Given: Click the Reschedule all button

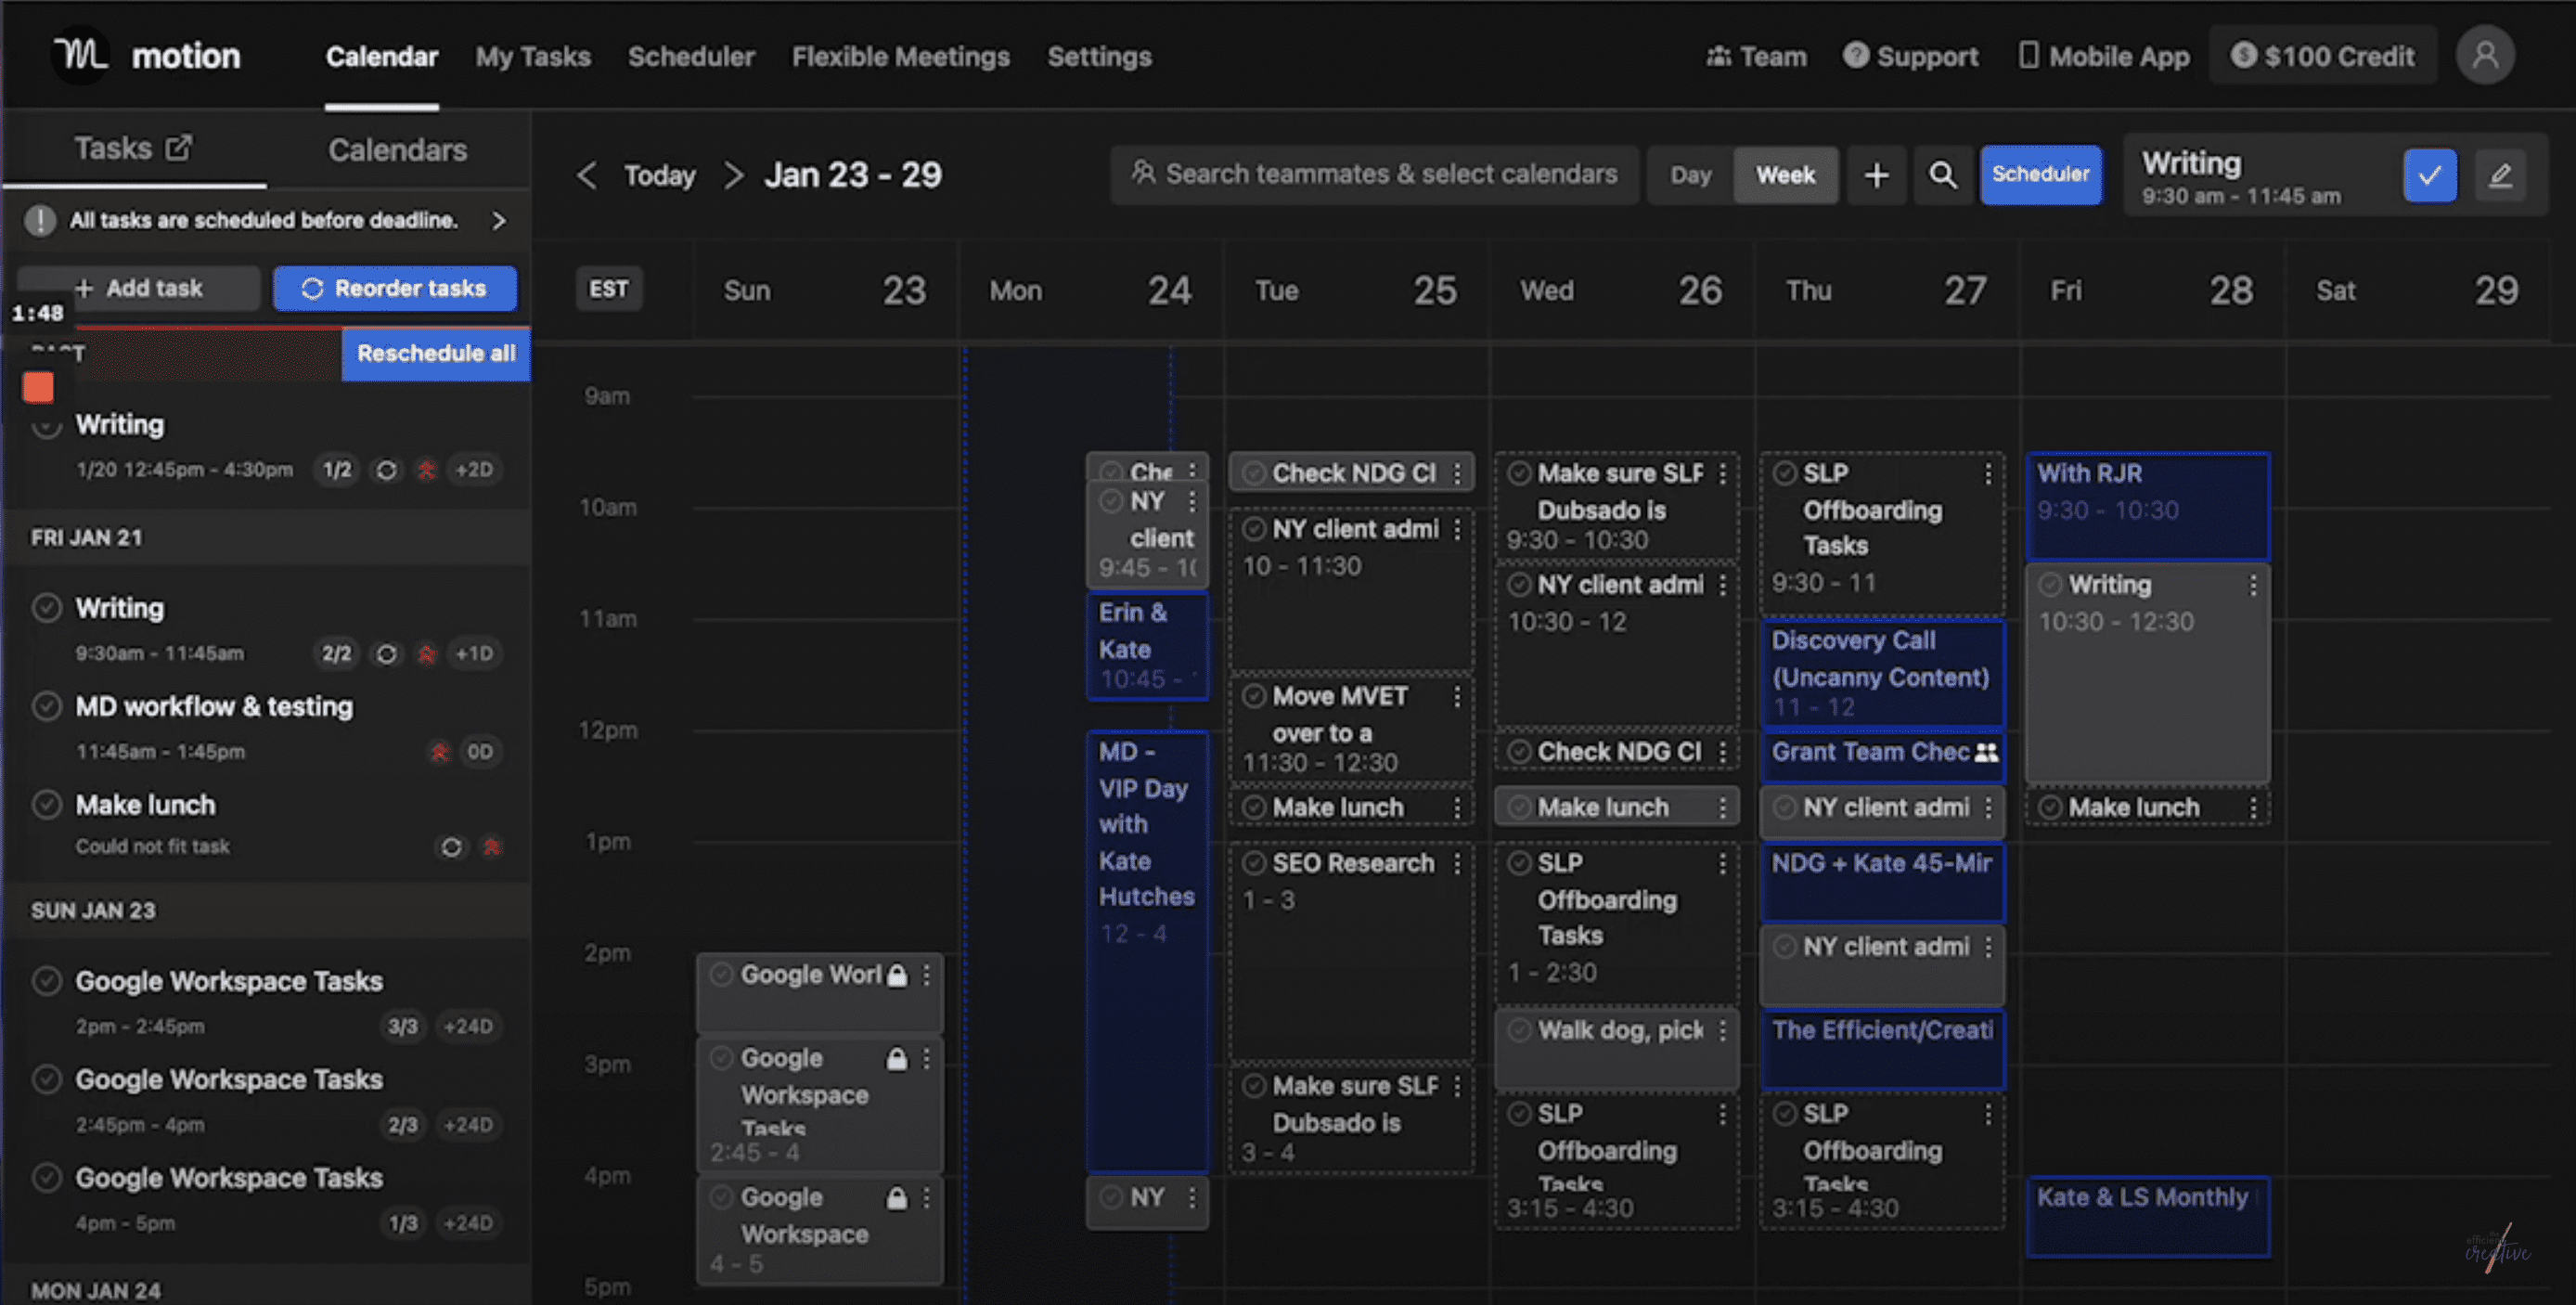Looking at the screenshot, I should tap(436, 353).
